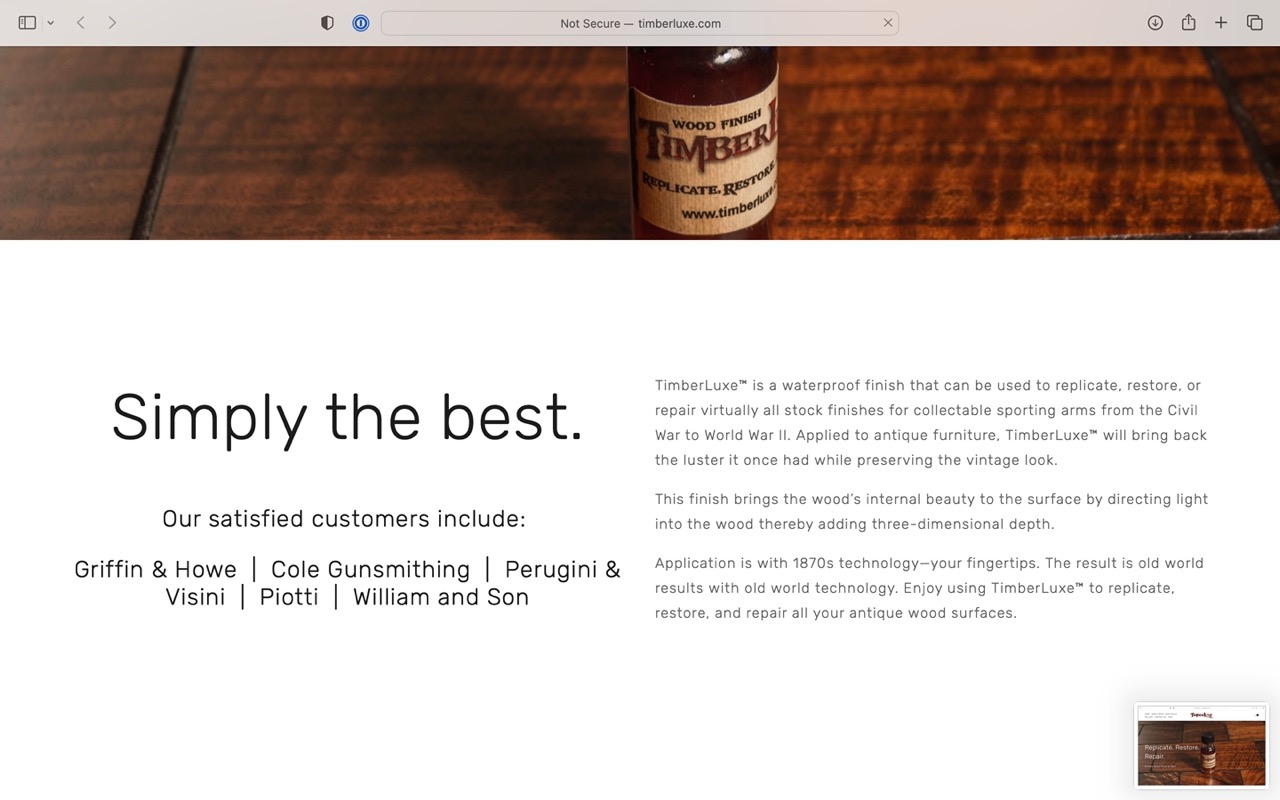Open the privacy report shield icon
1280x800 pixels.
point(327,23)
